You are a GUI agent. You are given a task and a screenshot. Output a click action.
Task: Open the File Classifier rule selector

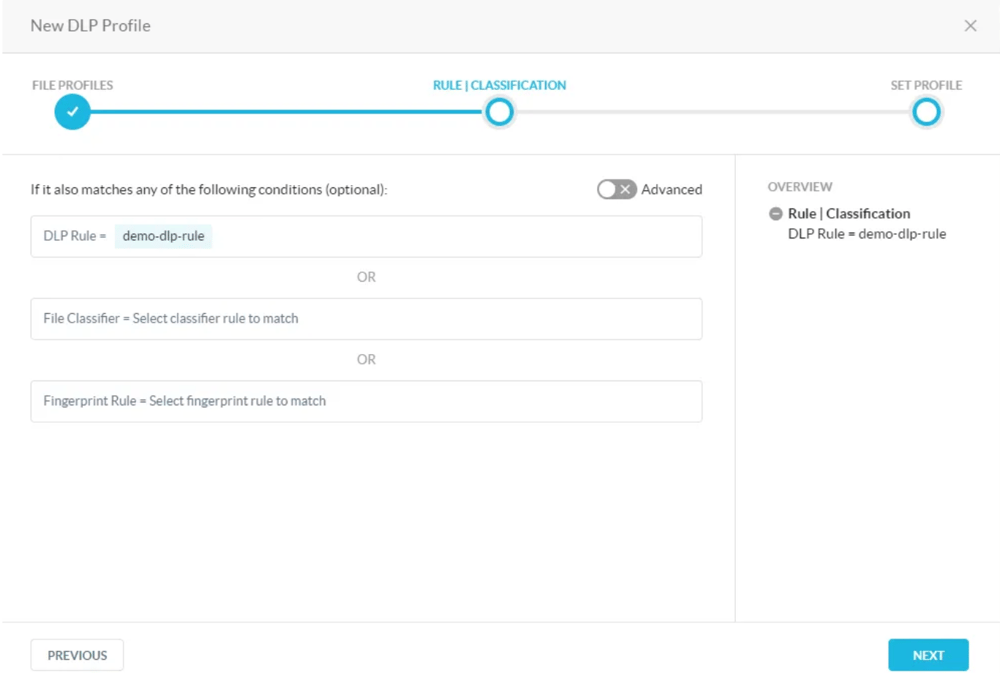coord(366,318)
